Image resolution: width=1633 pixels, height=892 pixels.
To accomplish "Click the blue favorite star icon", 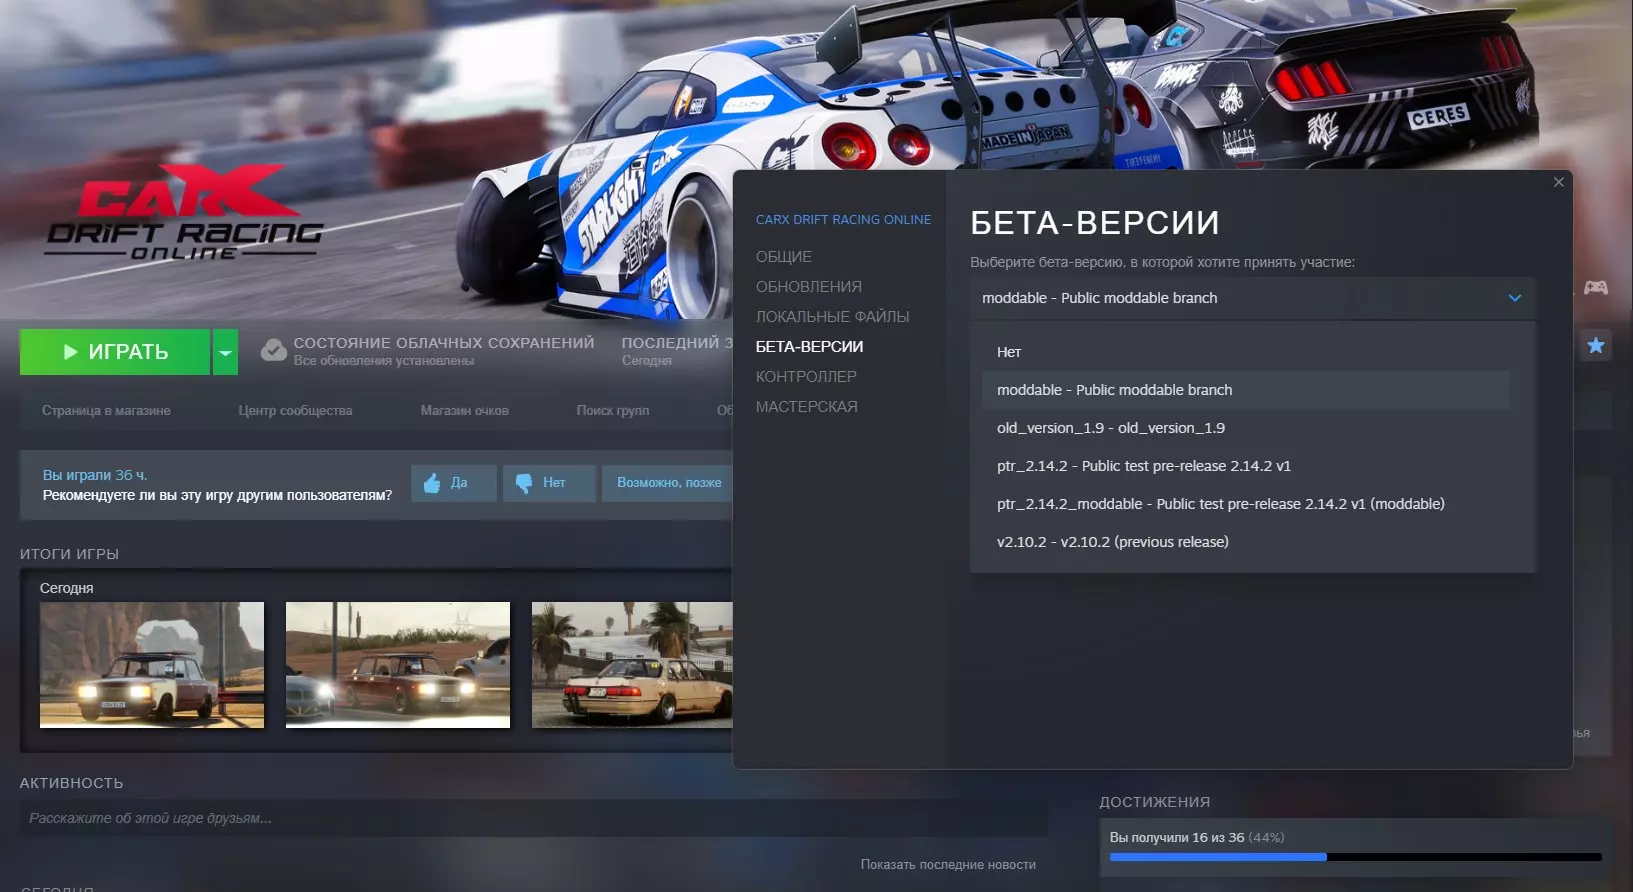I will click(x=1596, y=346).
